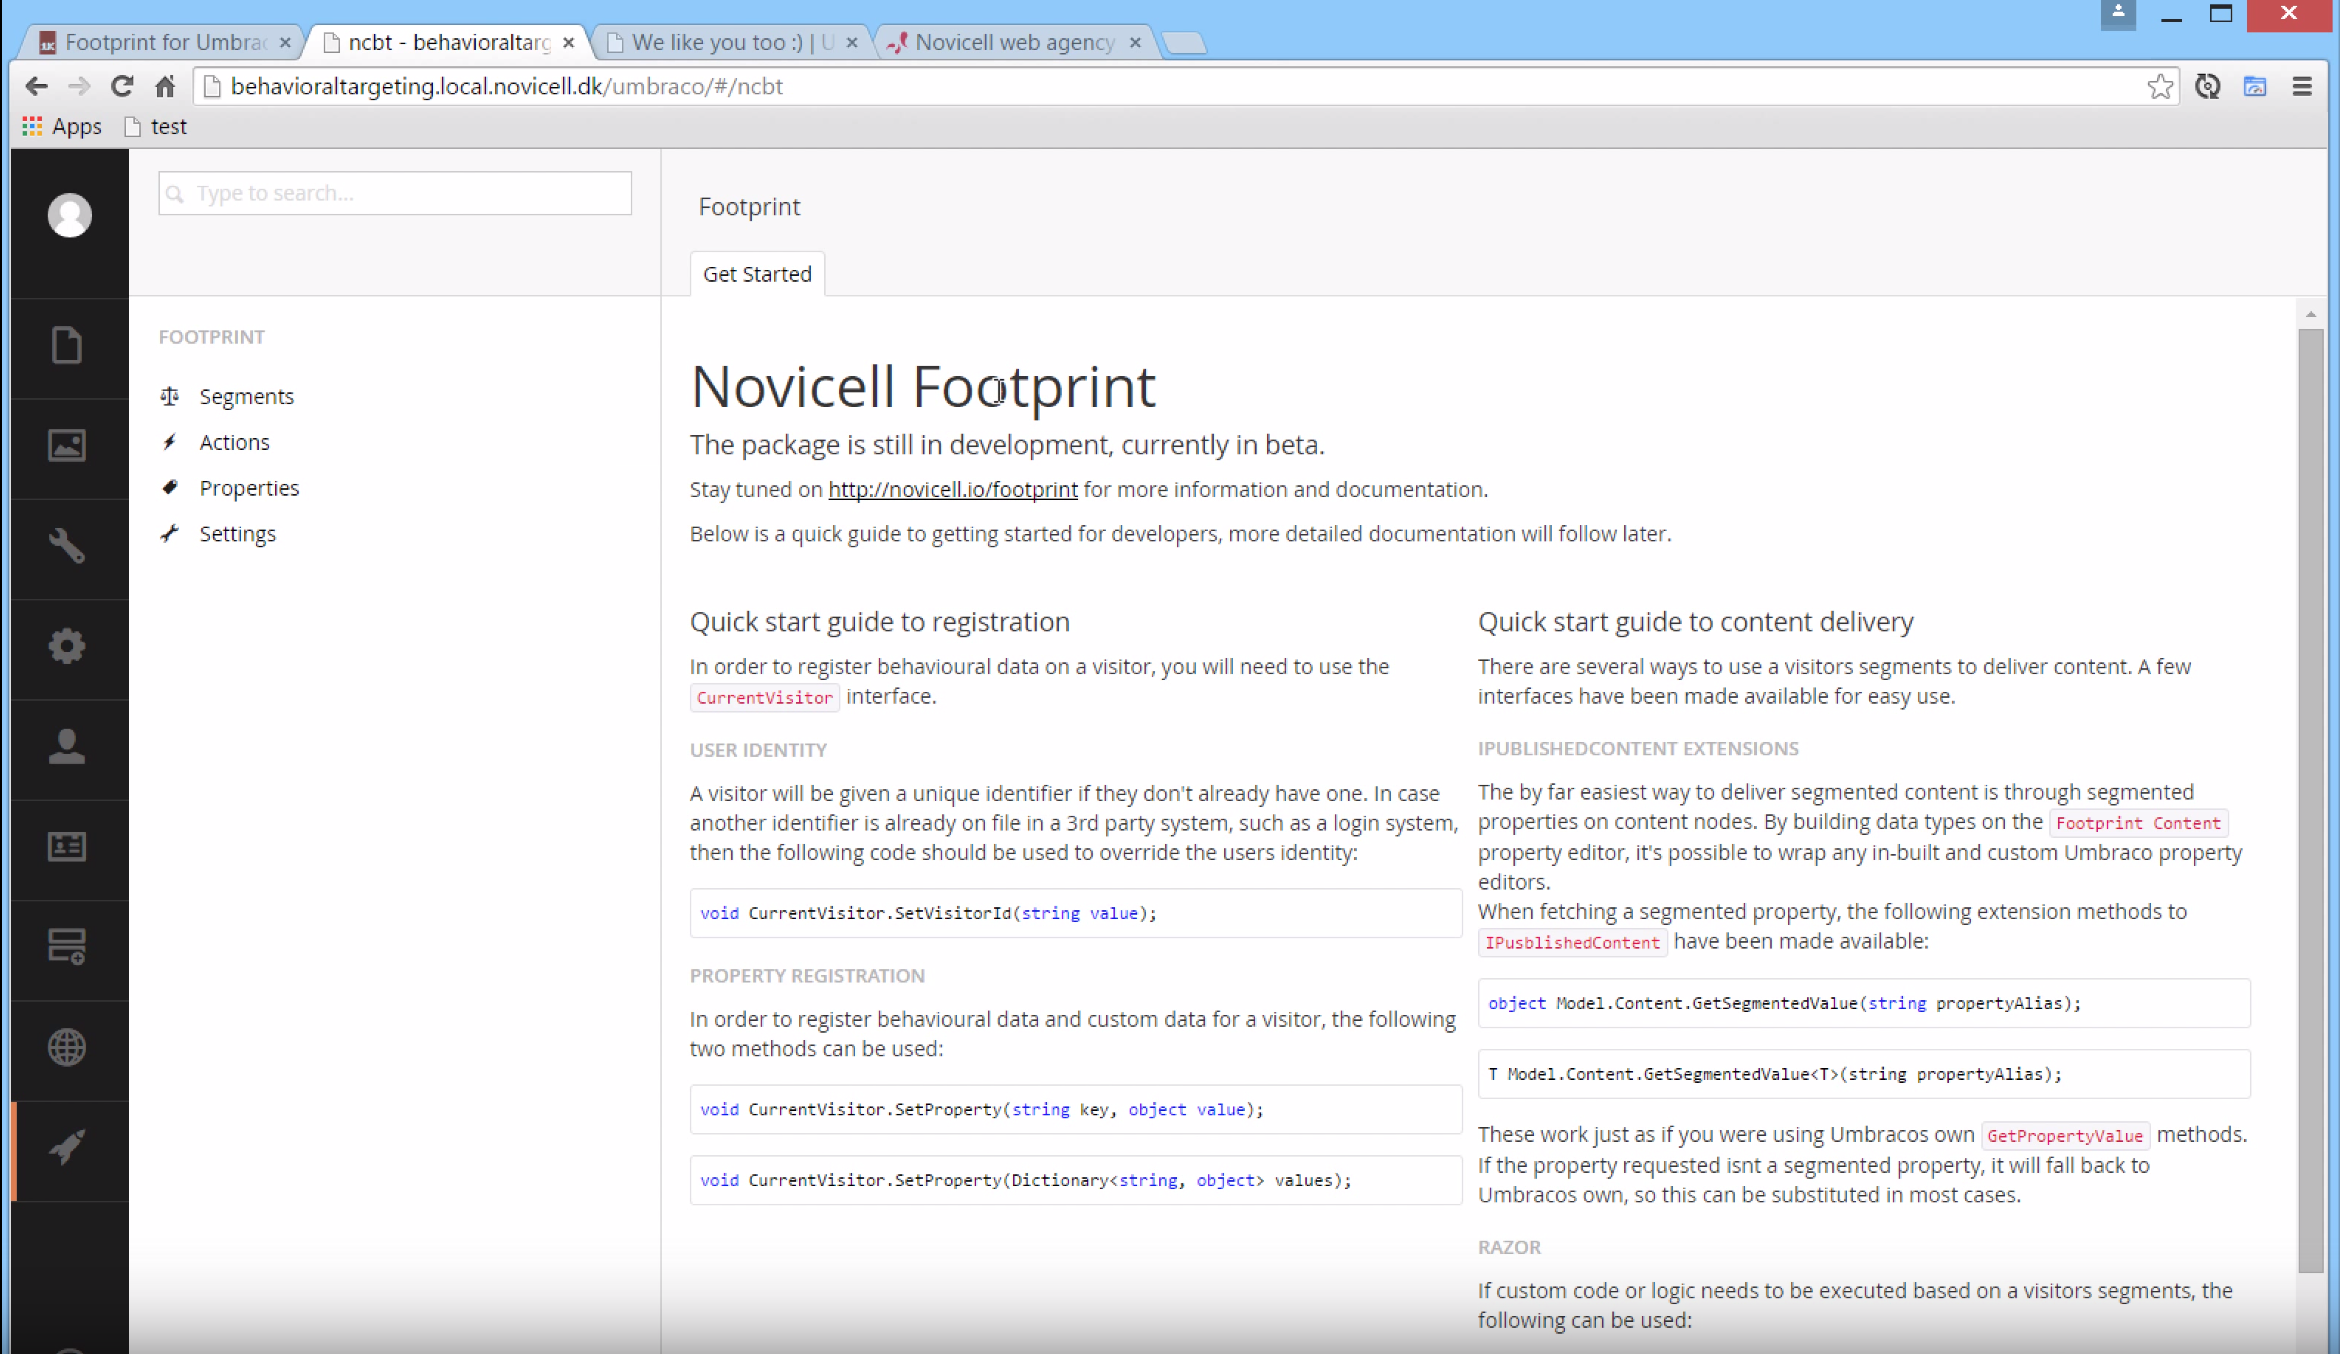The width and height of the screenshot is (2340, 1354).
Task: Click the Settings wrench icon in tree
Action: click(170, 533)
